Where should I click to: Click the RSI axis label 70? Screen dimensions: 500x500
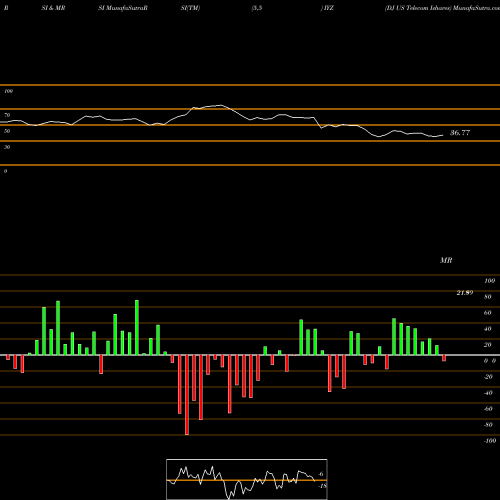point(7,115)
